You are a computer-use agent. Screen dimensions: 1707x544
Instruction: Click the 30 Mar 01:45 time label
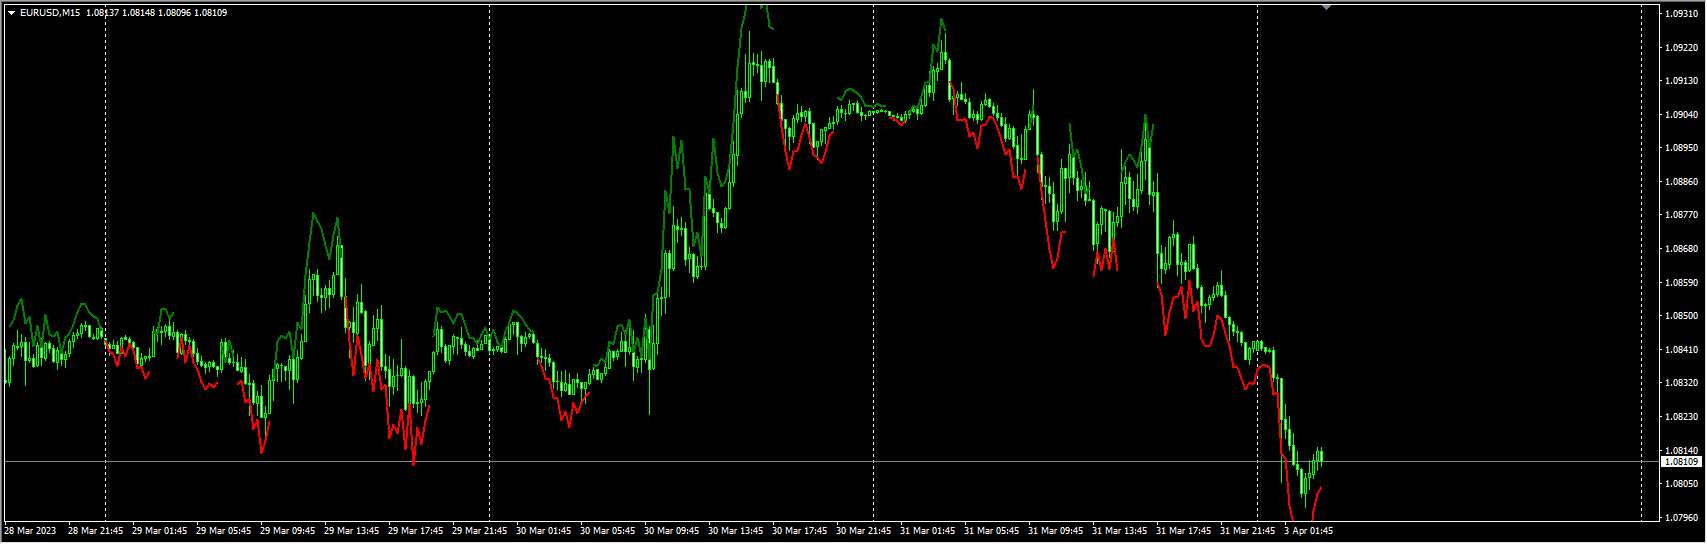pos(544,531)
